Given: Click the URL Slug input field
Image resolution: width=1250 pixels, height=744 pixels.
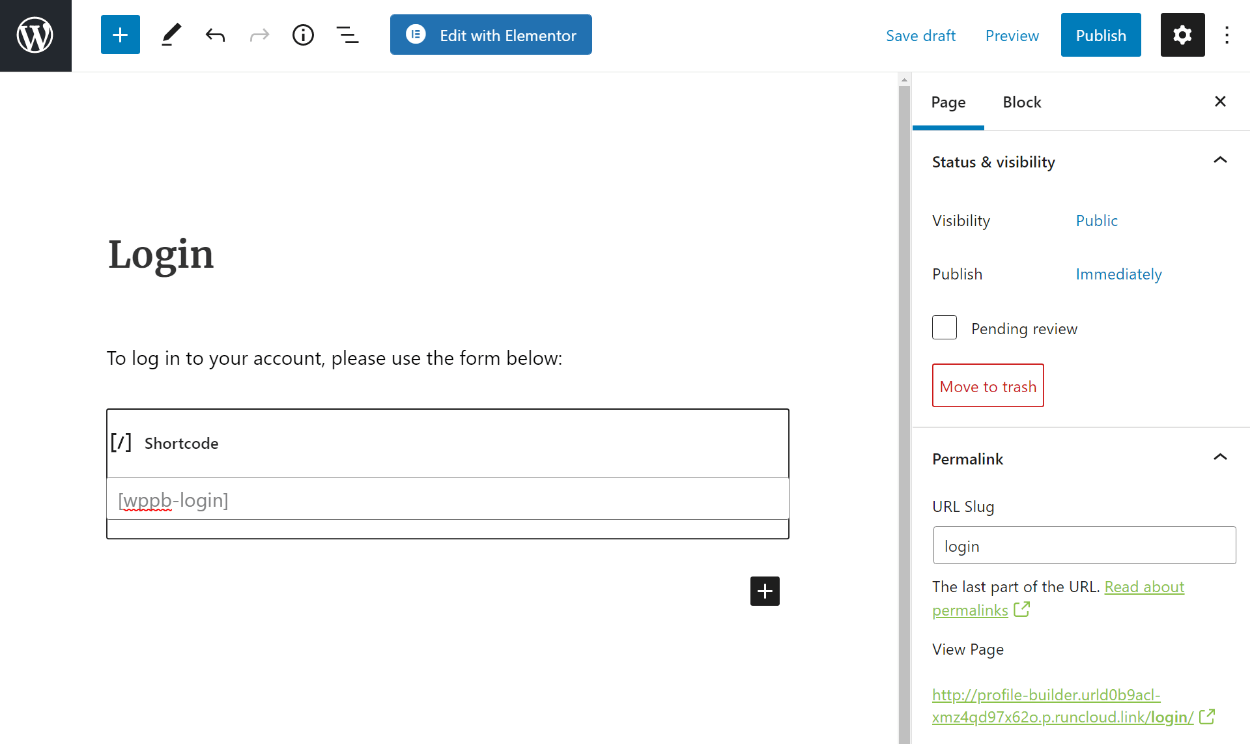Looking at the screenshot, I should pos(1084,546).
